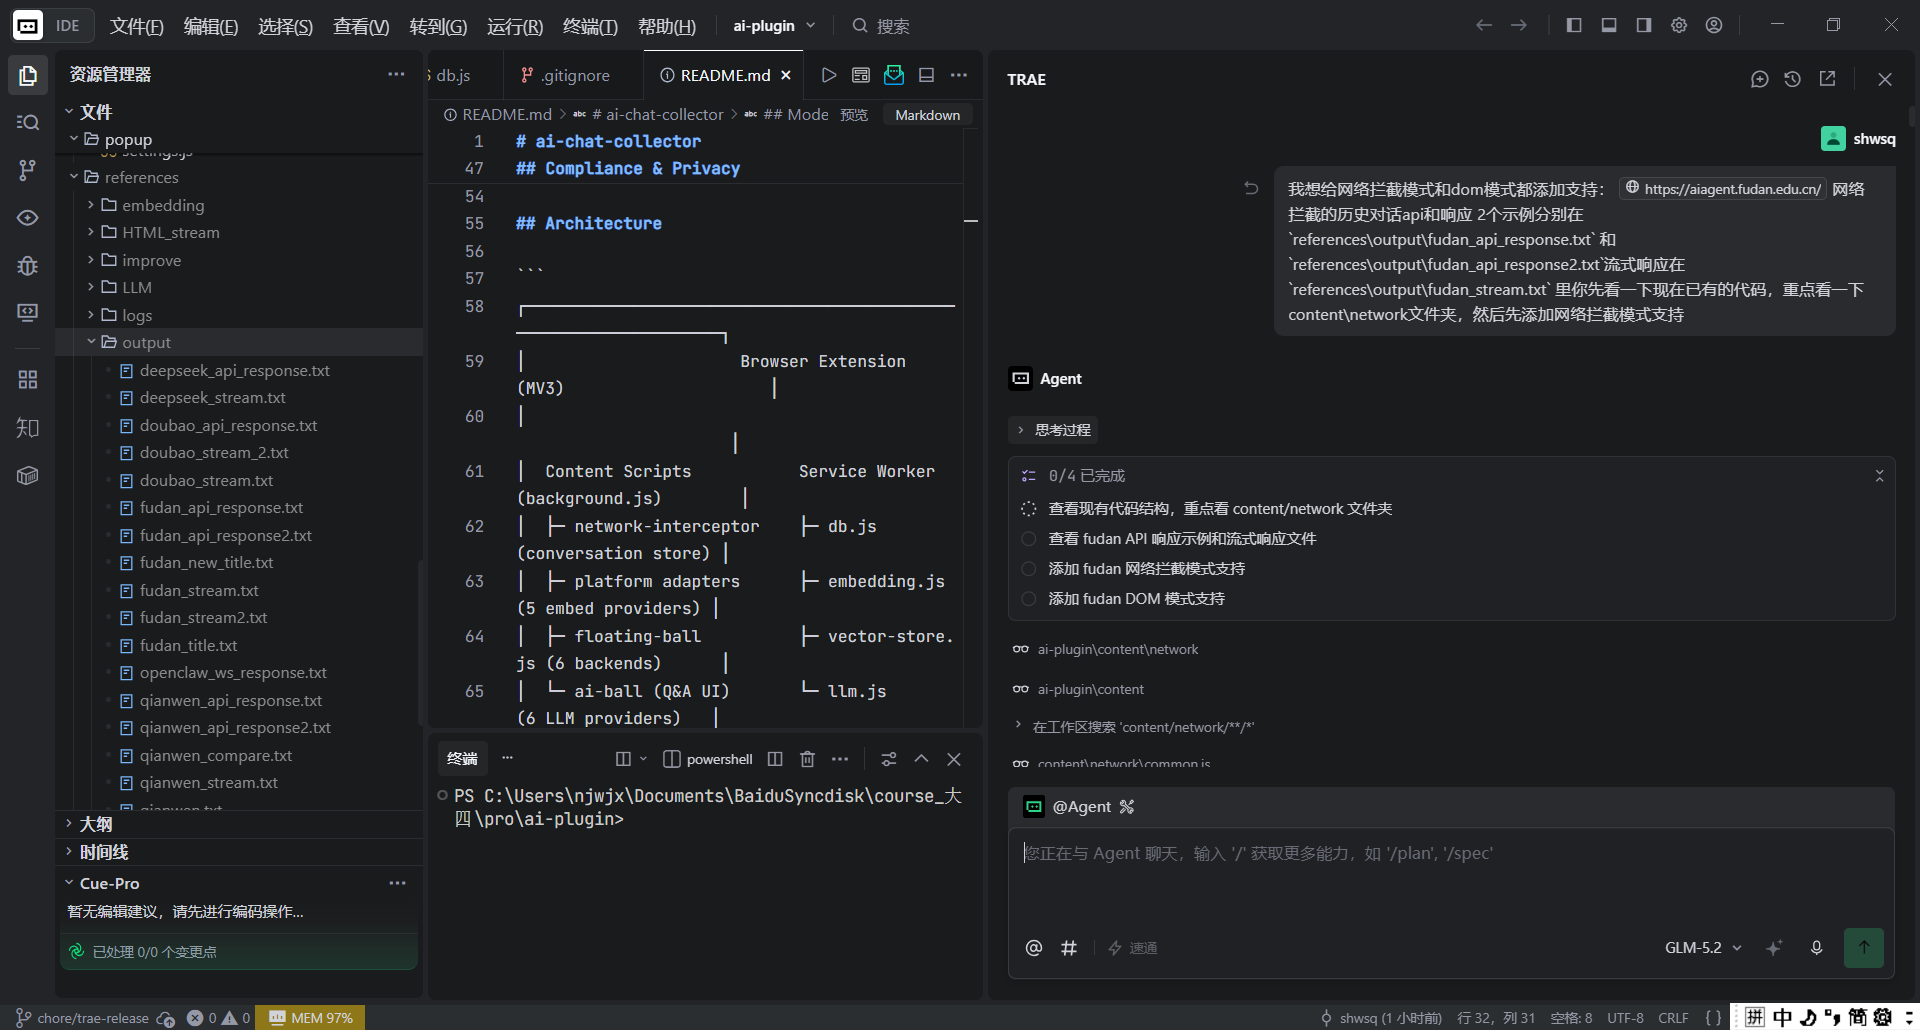The image size is (1920, 1030).
Task: Click the run play icon in editor toolbar
Action: [829, 75]
